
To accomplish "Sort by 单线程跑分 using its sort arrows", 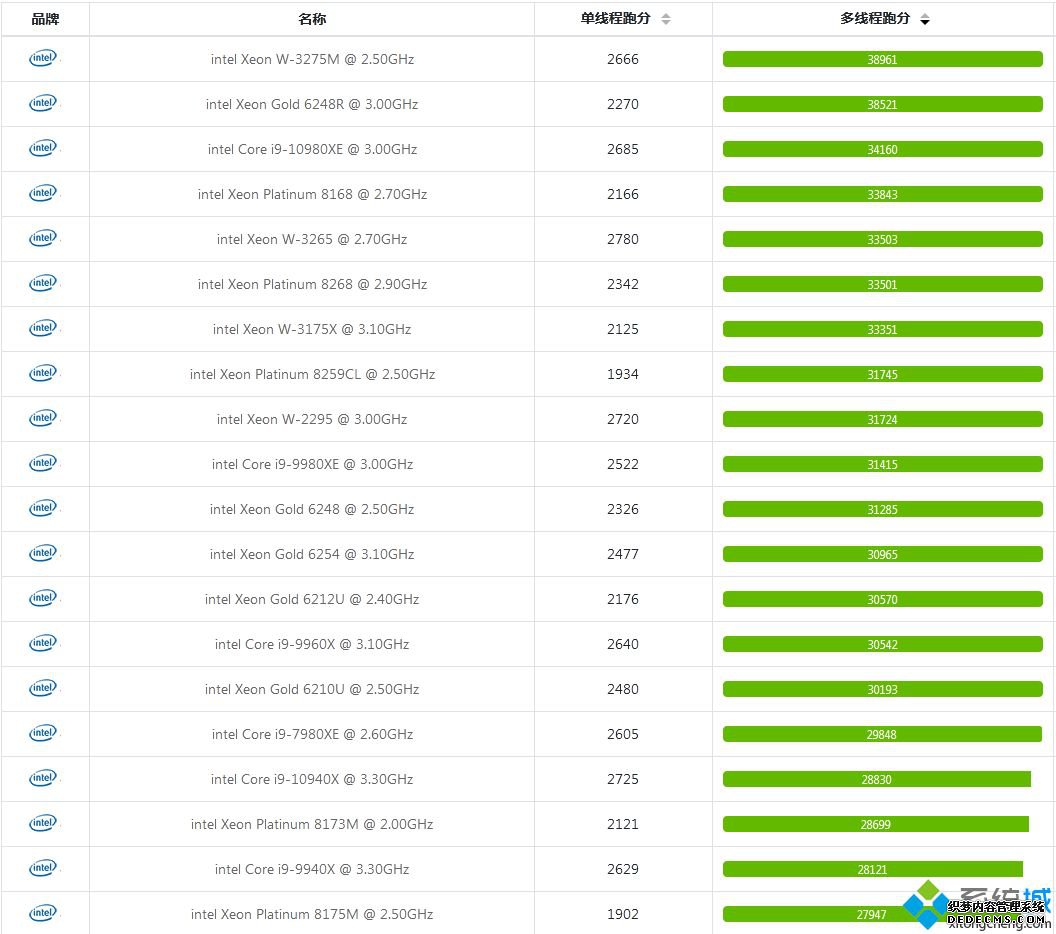I will [666, 19].
